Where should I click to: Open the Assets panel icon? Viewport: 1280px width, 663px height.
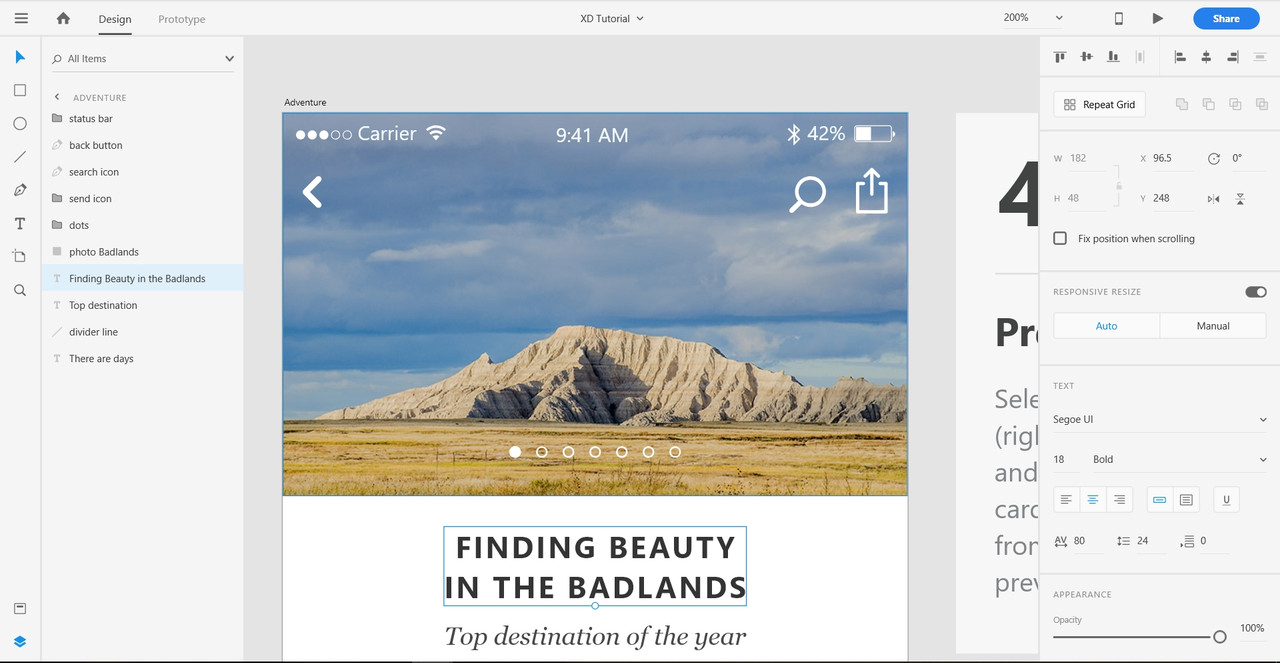(20, 608)
